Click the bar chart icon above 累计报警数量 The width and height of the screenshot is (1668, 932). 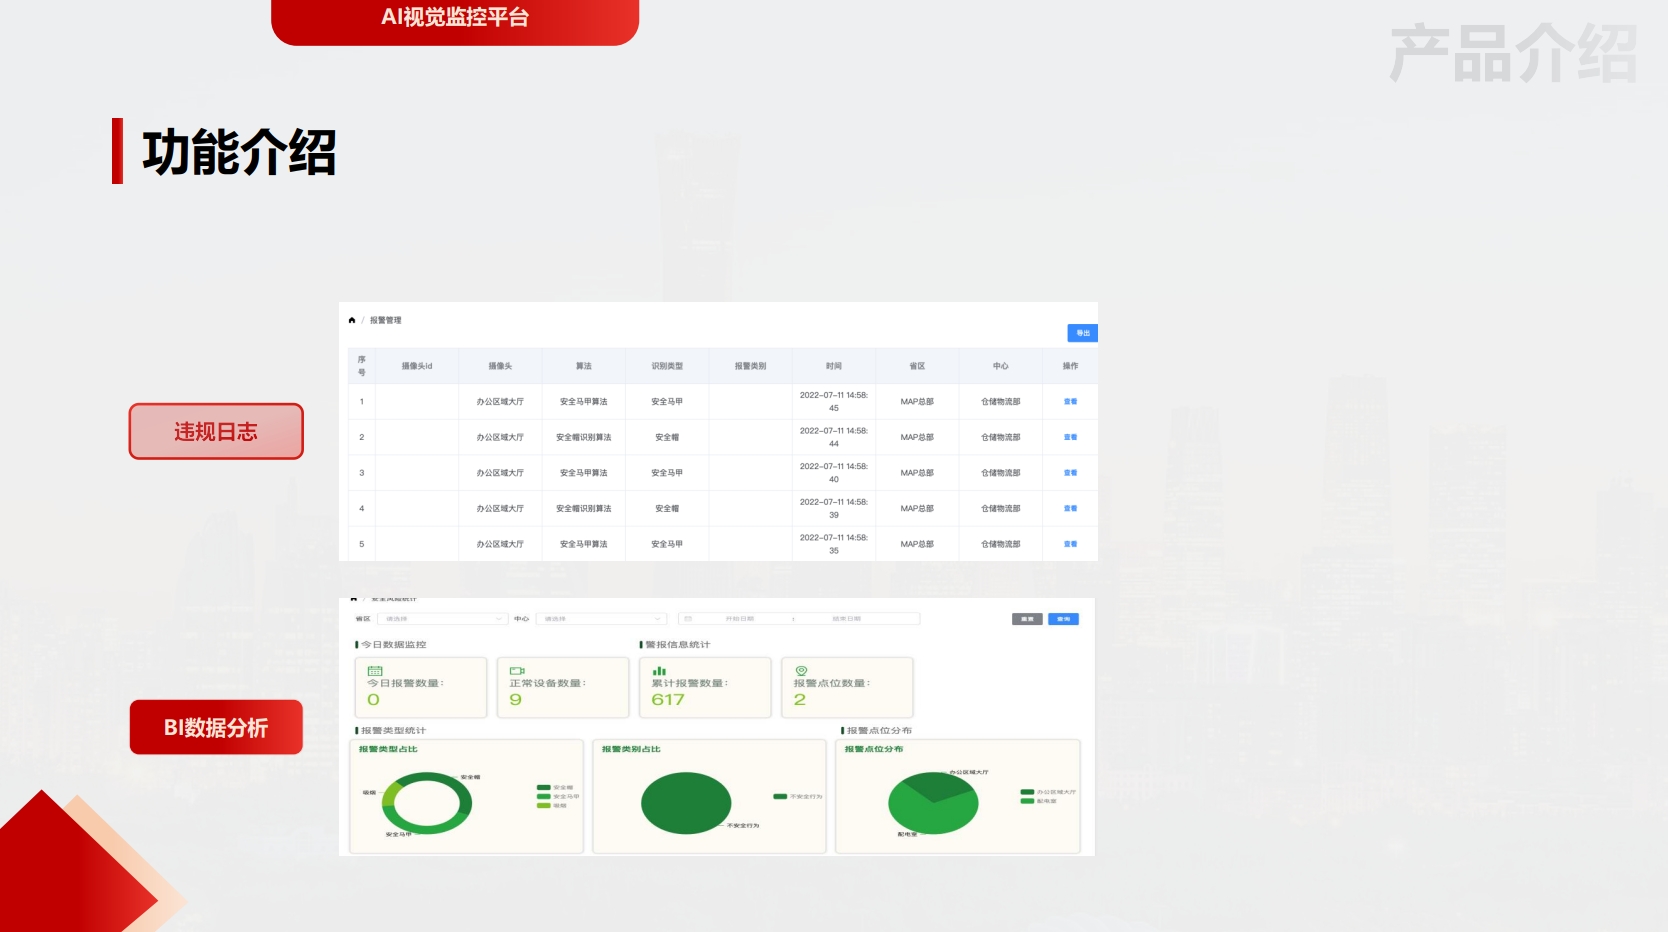click(x=659, y=671)
